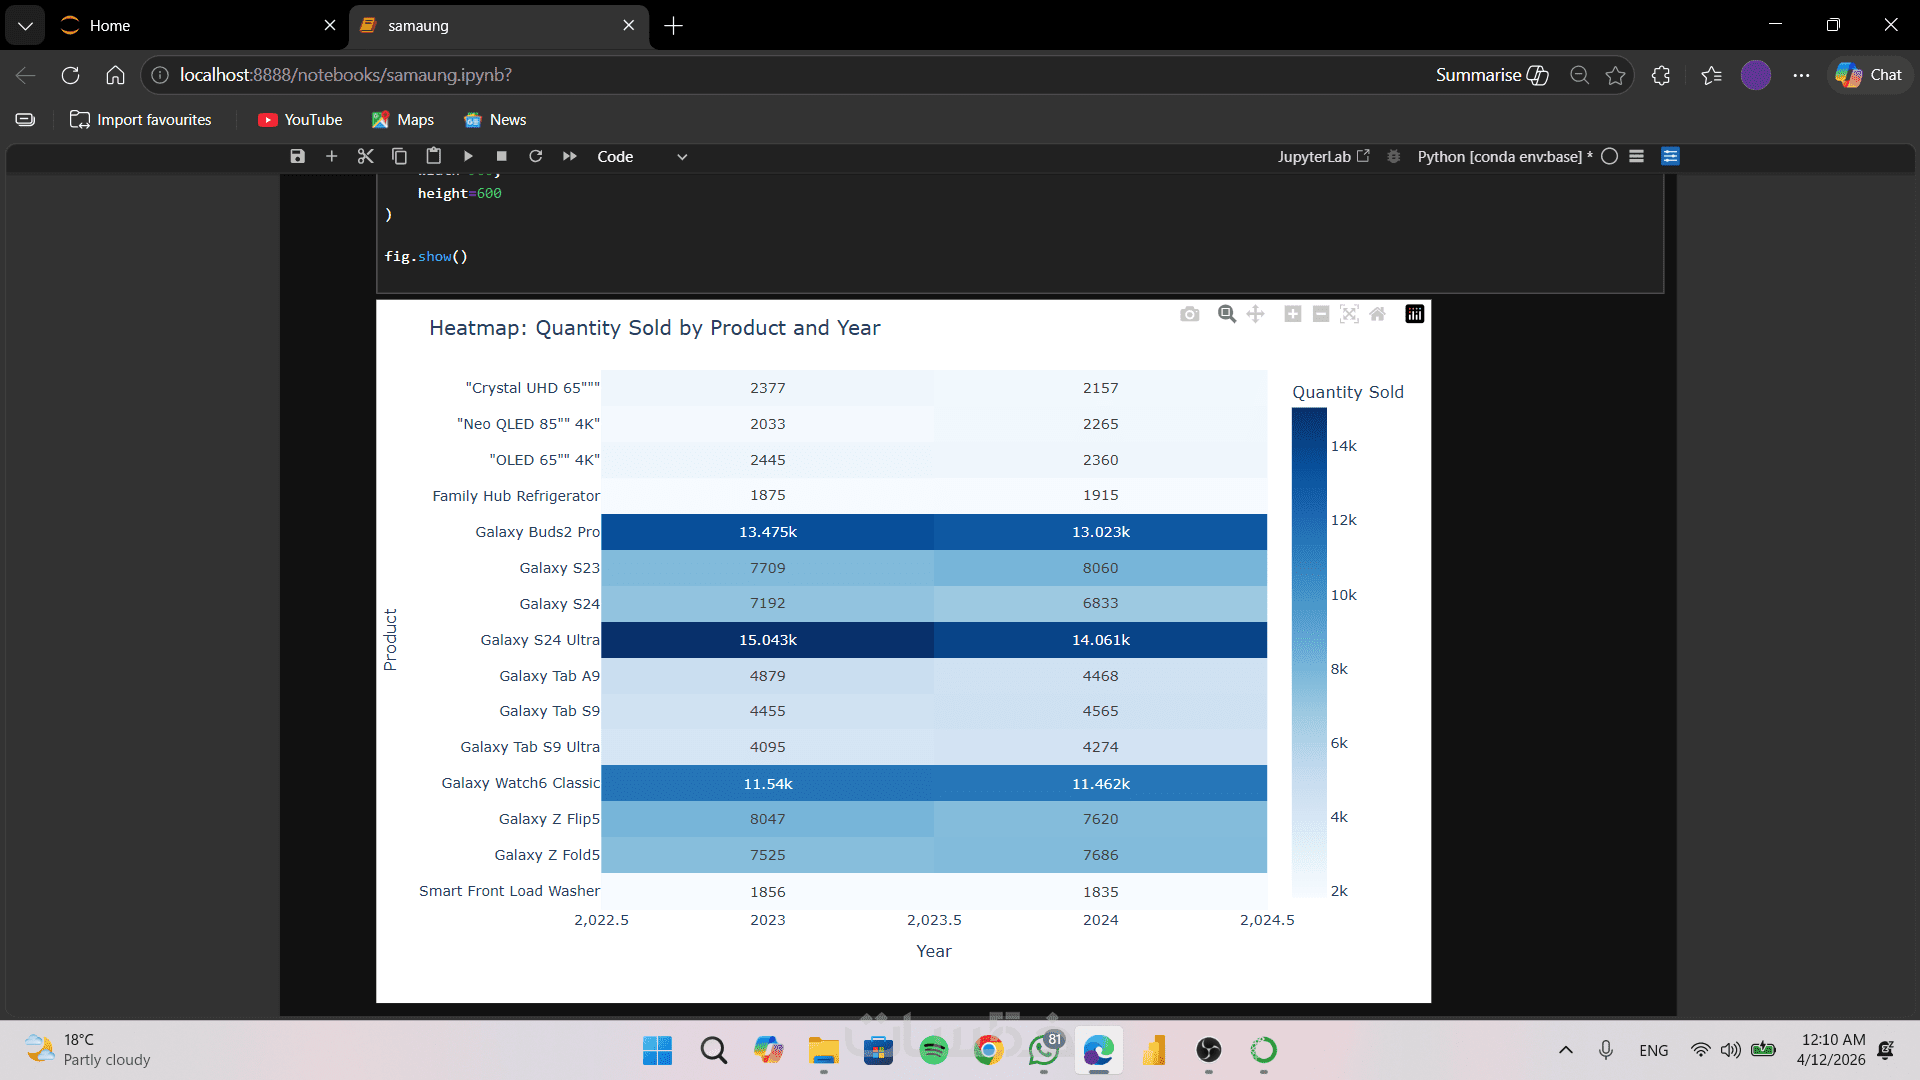Screen dimensions: 1920x1080
Task: Click the Quantity Sold color bar
Action: (1309, 651)
